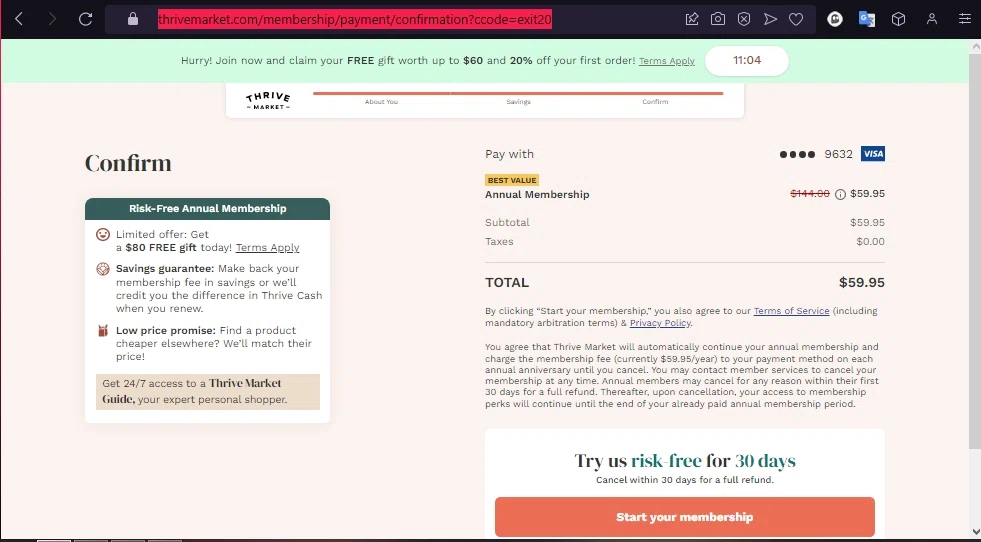981x542 pixels.
Task: Reload the page with the refresh icon
Action: [x=86, y=19]
